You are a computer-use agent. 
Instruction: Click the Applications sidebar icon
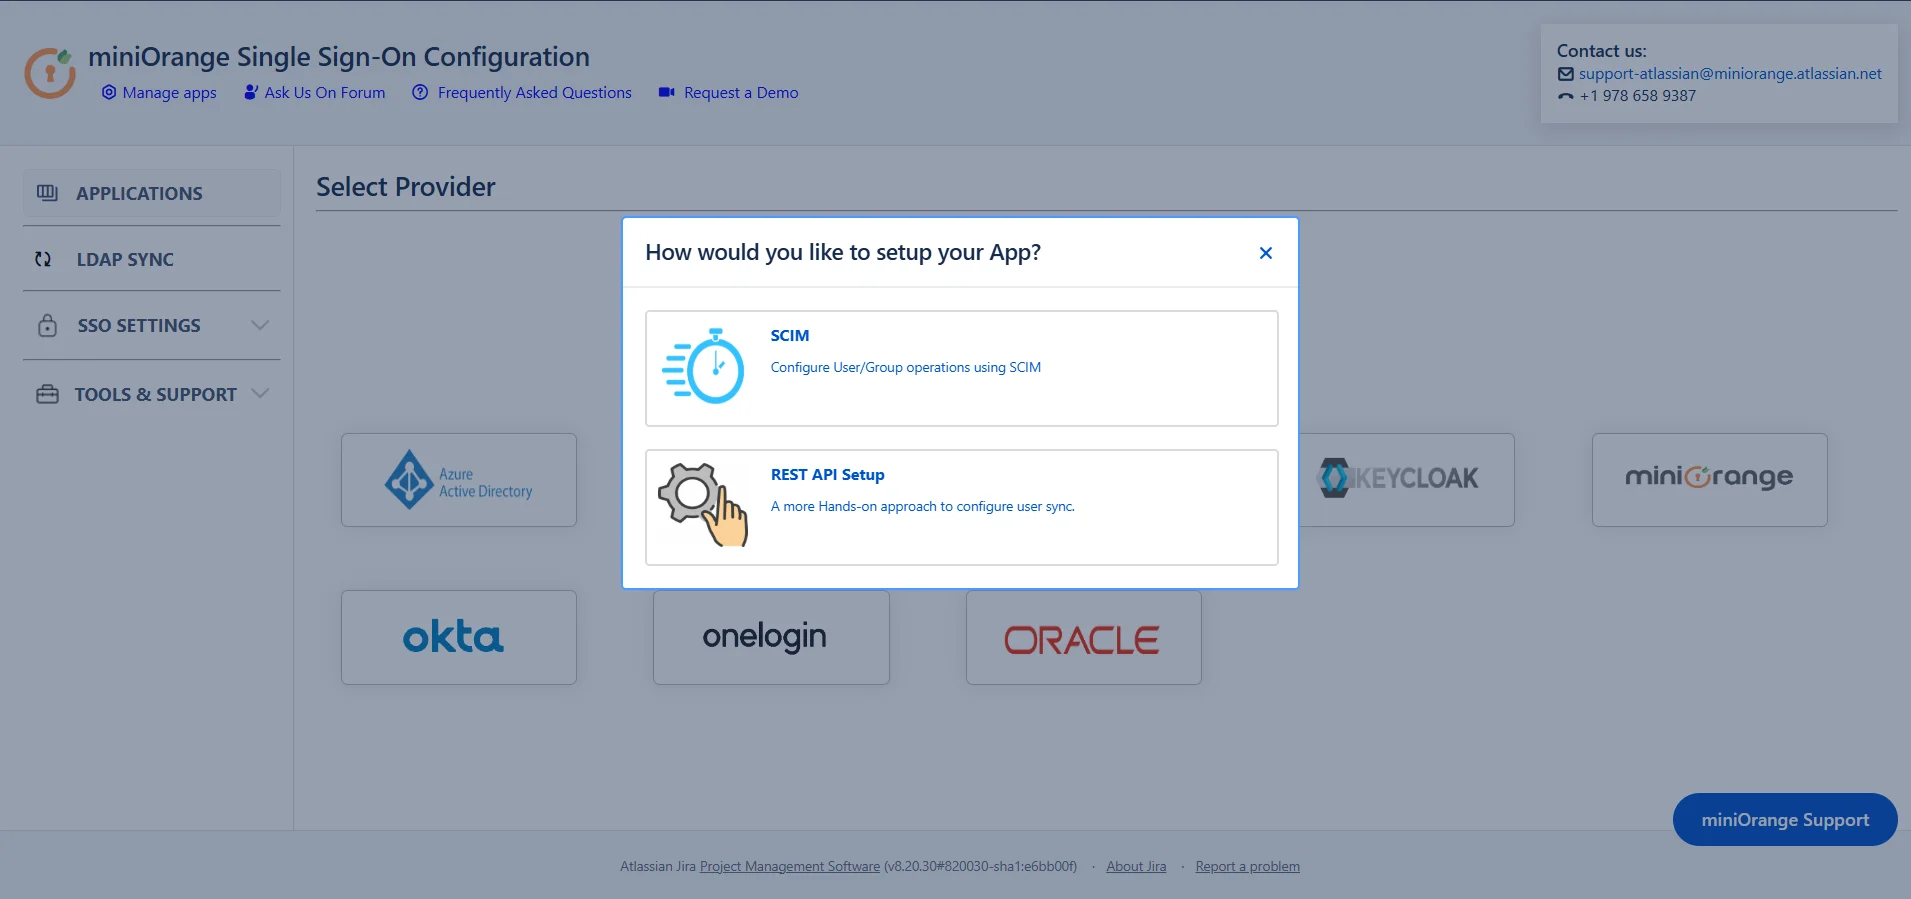coord(47,192)
